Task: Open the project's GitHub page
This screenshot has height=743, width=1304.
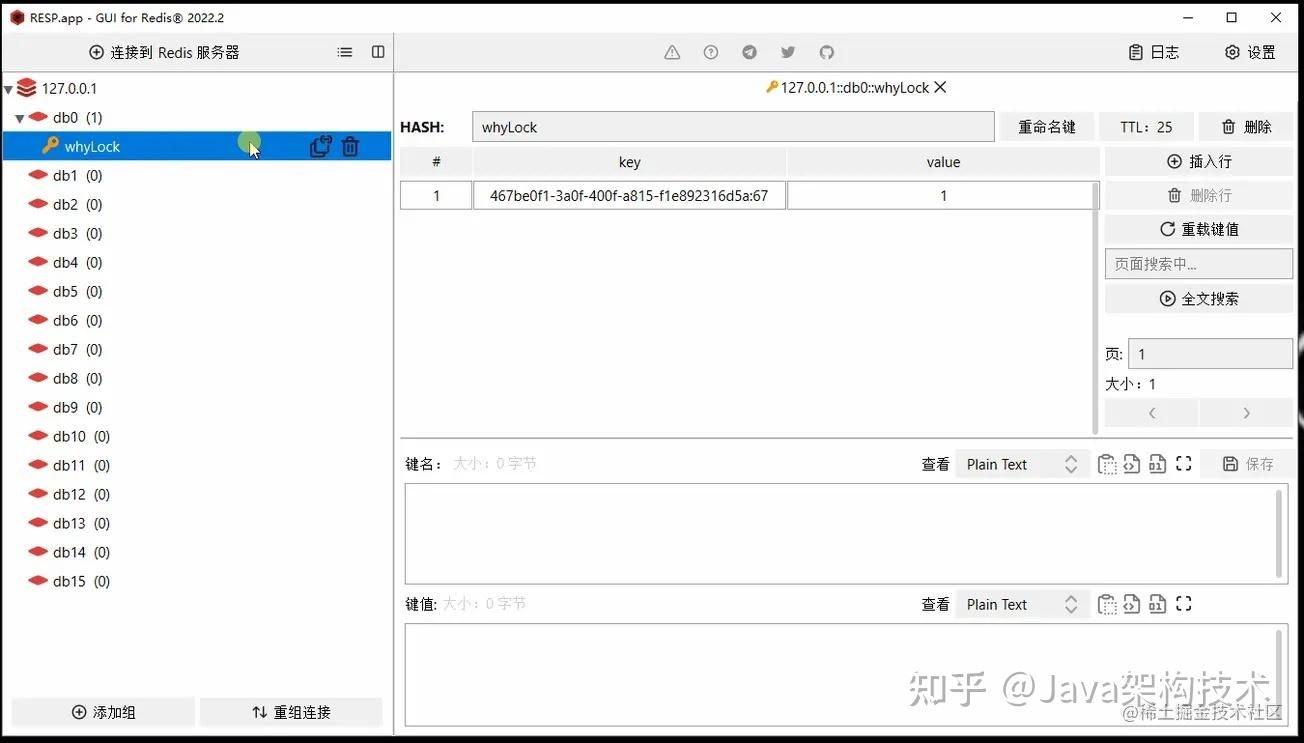Action: 827,52
